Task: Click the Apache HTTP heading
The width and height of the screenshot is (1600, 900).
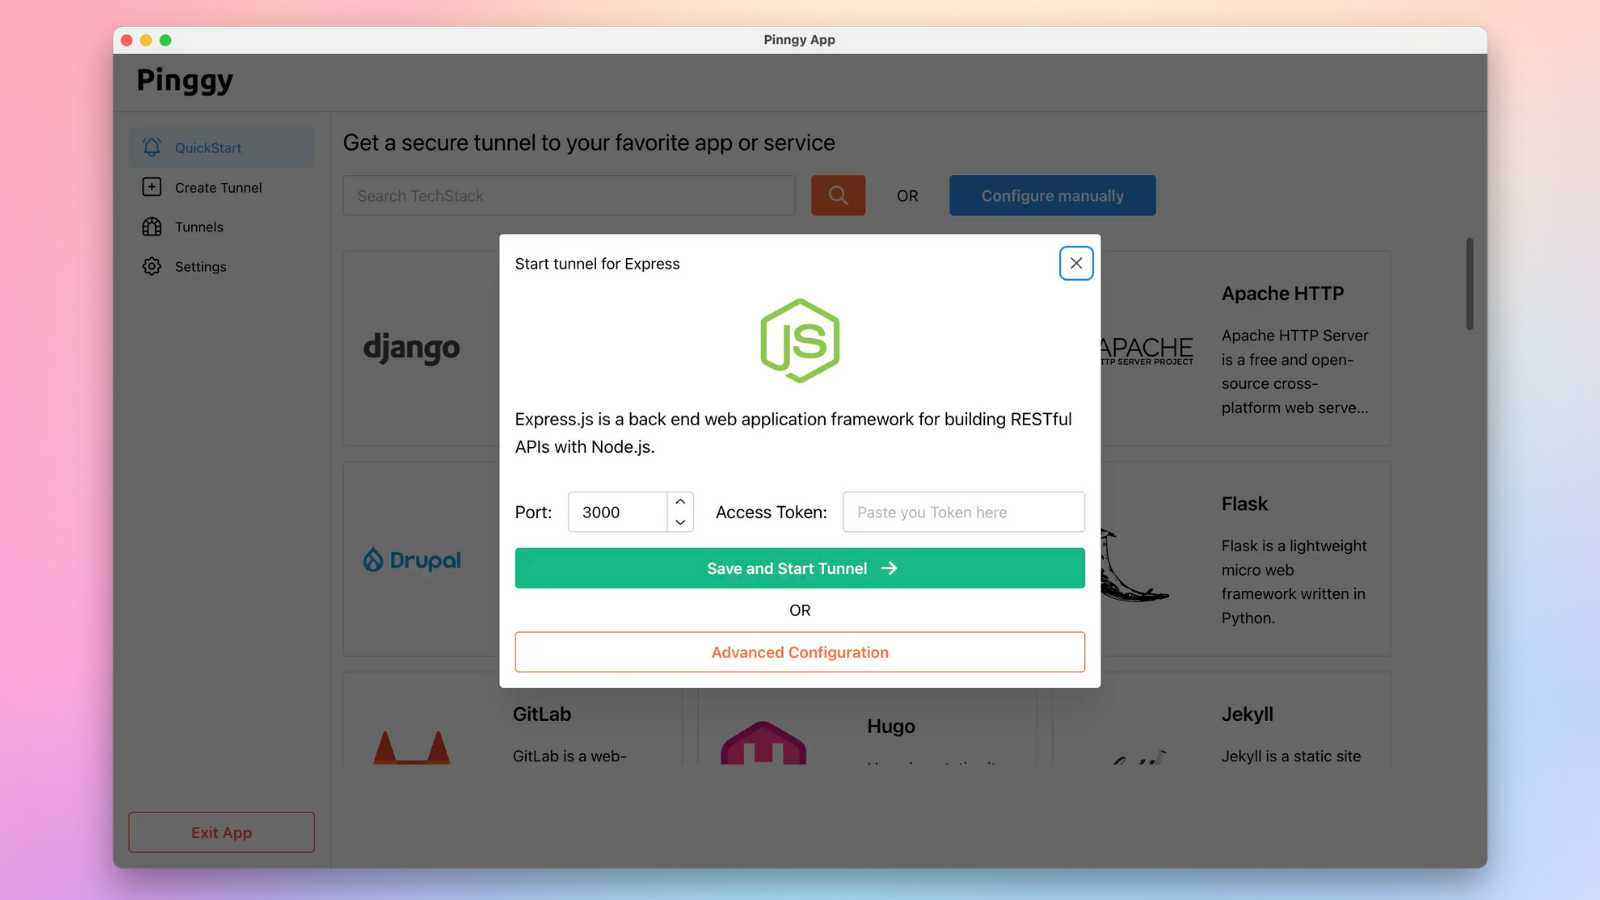Action: point(1283,293)
